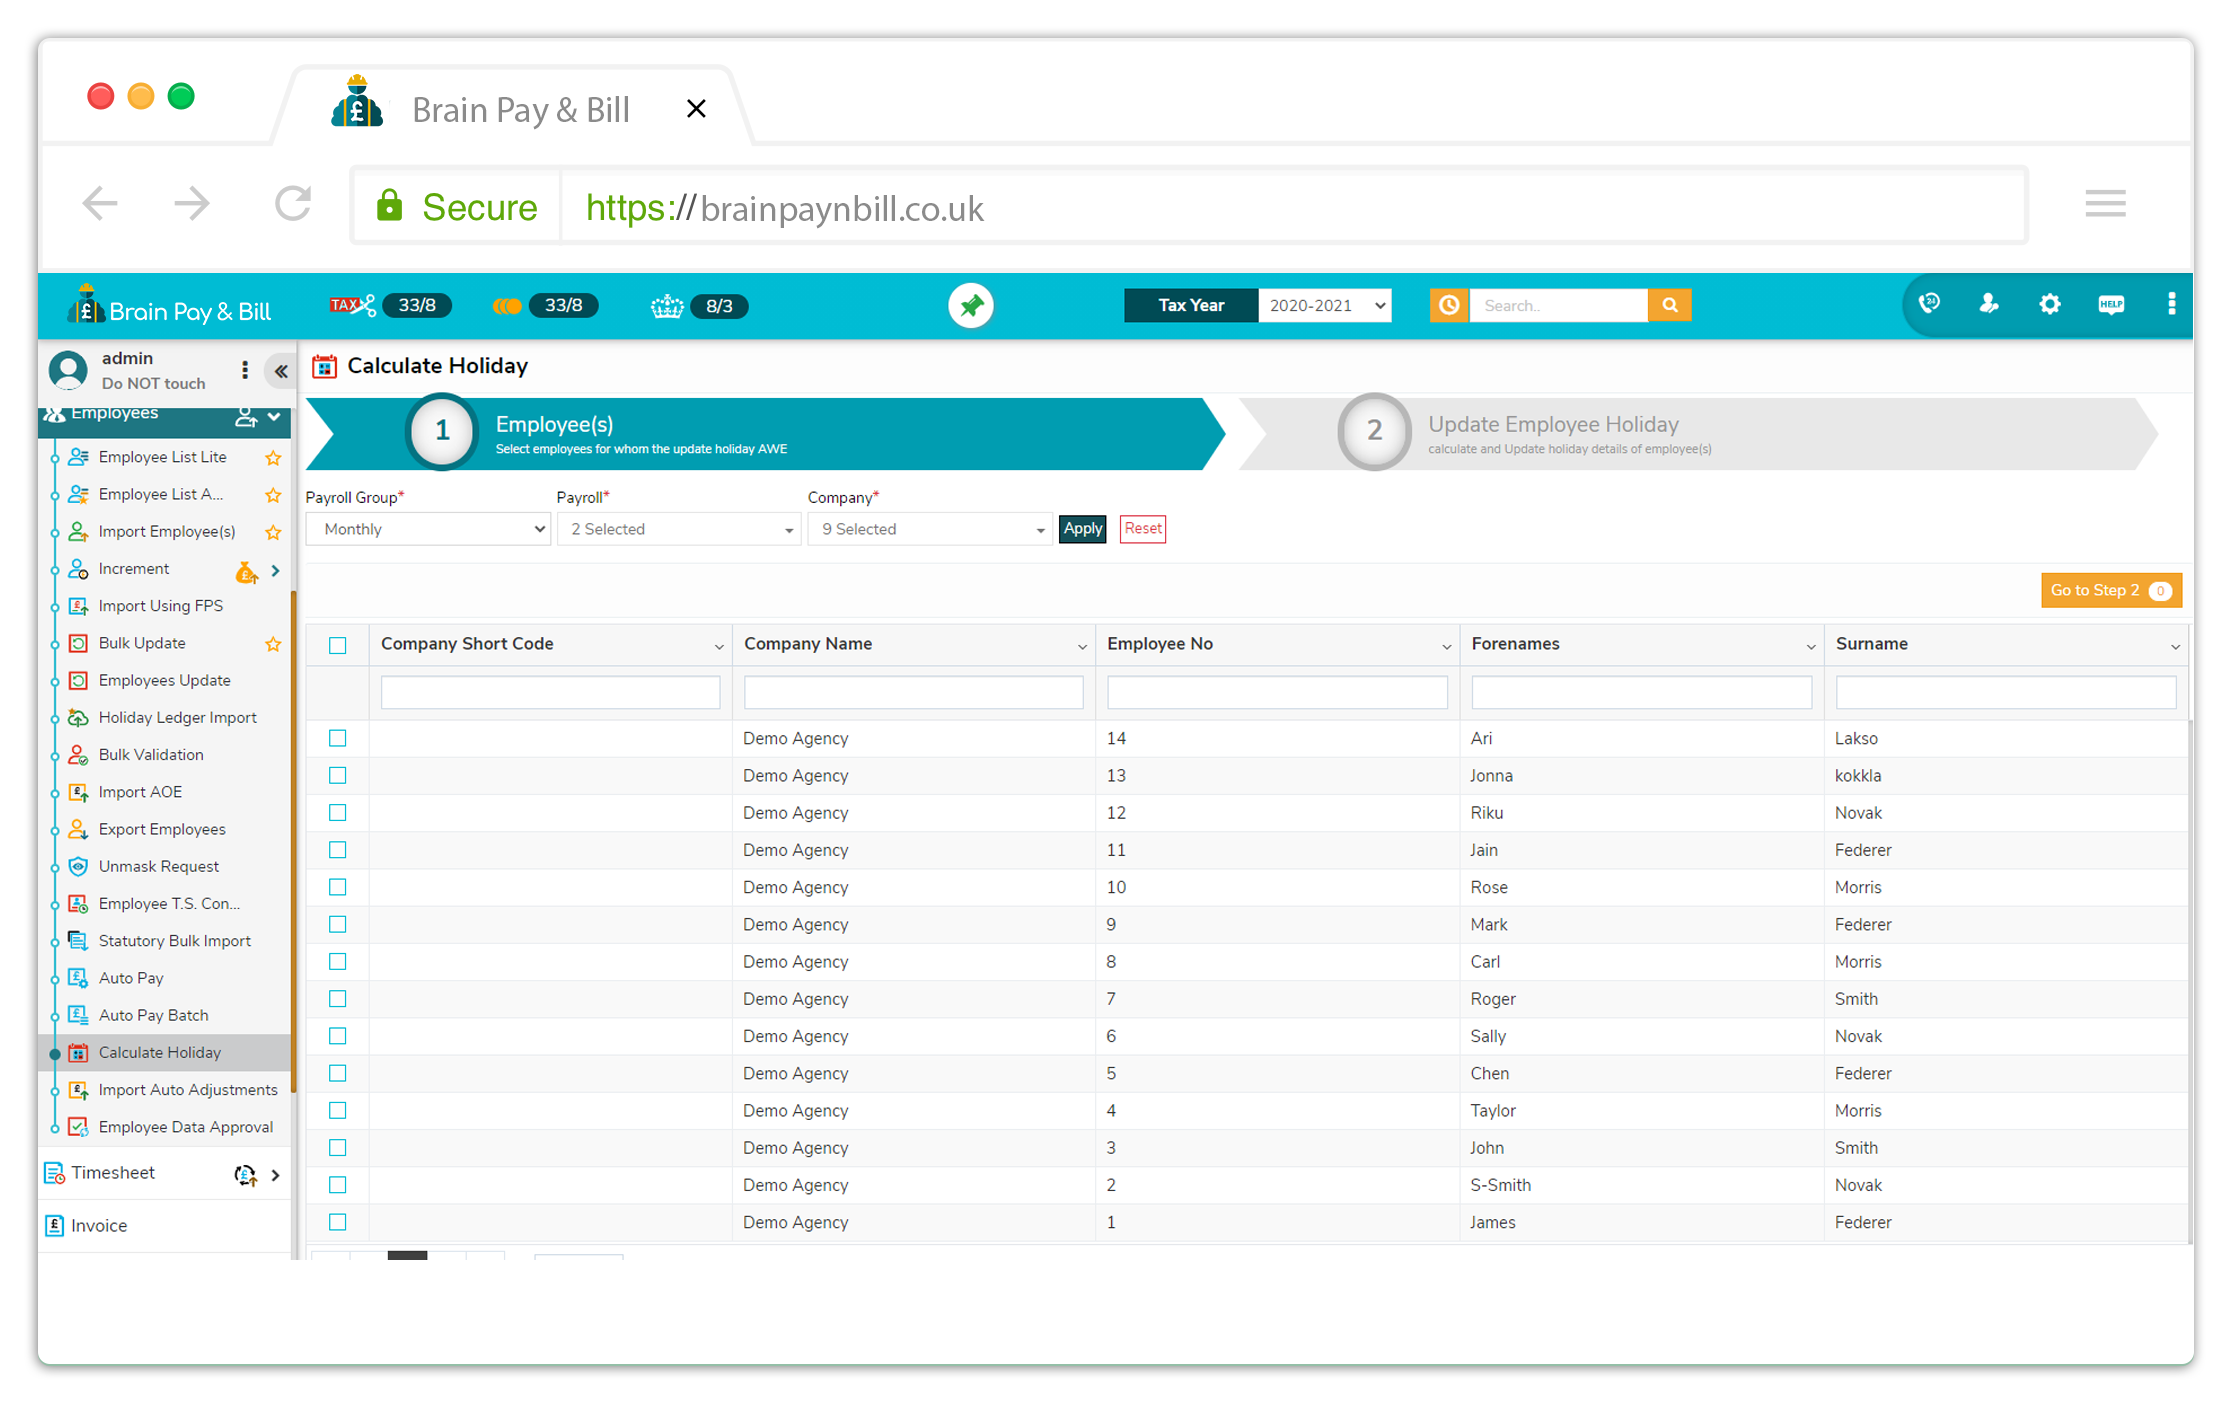Open the Help icon in header
Screen dimensions: 2232x1408
point(2111,304)
